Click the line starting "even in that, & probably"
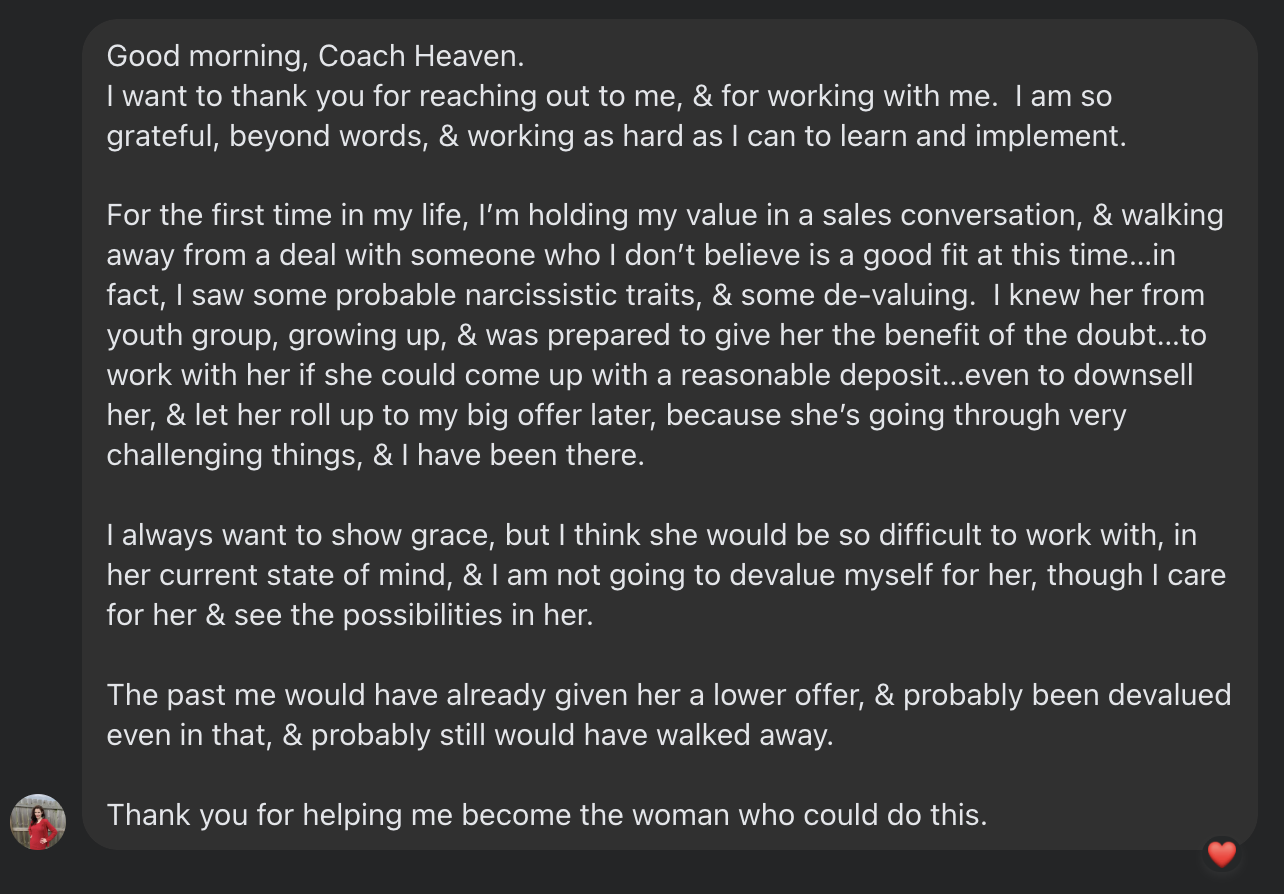The height and width of the screenshot is (894, 1284). (x=469, y=735)
